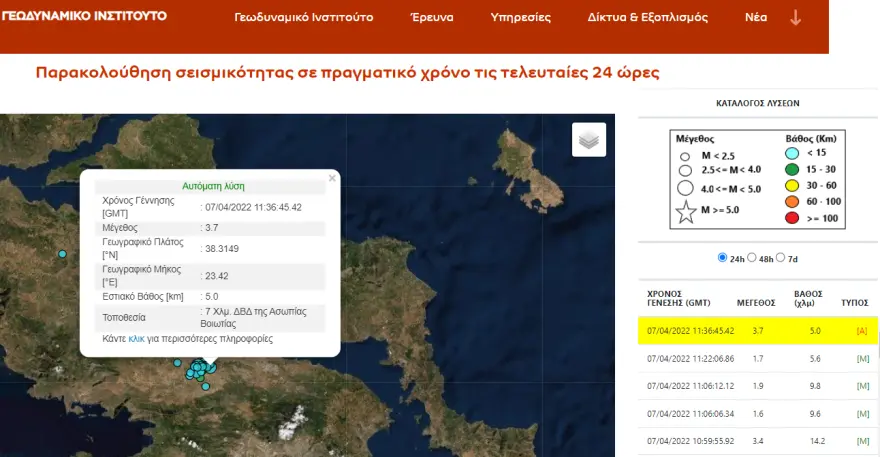The image size is (880, 457).
Task: Click the isolated earthquake marker on left of map
Action: pyautogui.click(x=62, y=254)
